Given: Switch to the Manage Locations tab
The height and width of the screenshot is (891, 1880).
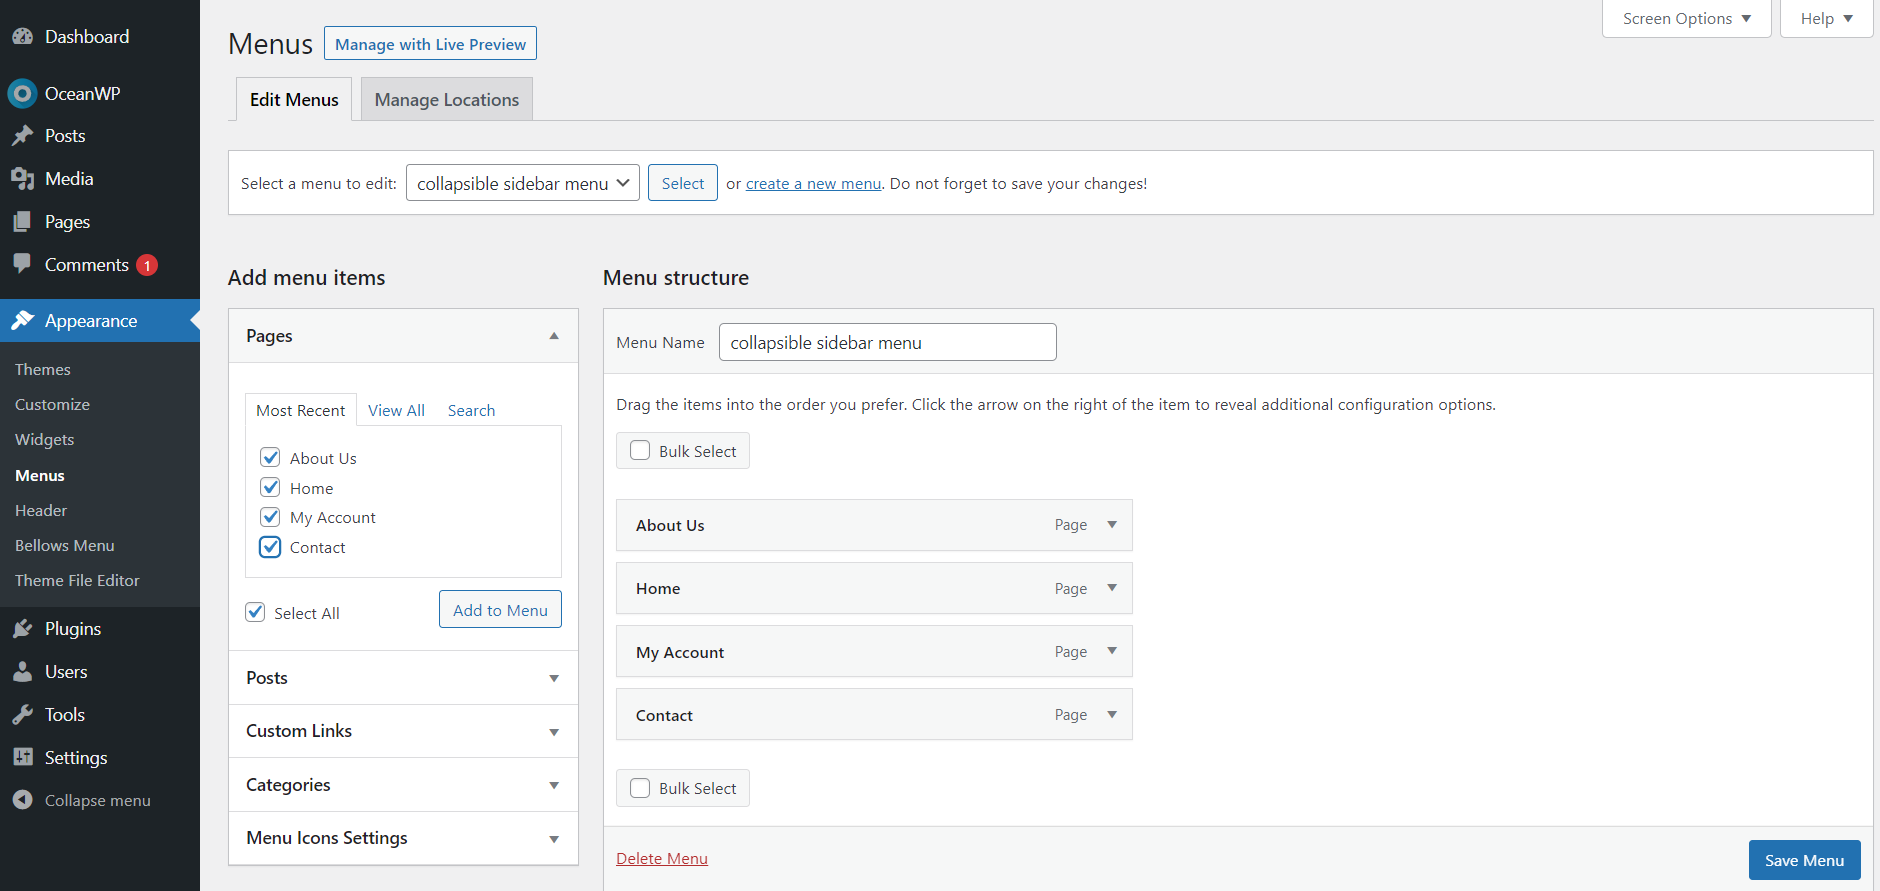Looking at the screenshot, I should [447, 99].
